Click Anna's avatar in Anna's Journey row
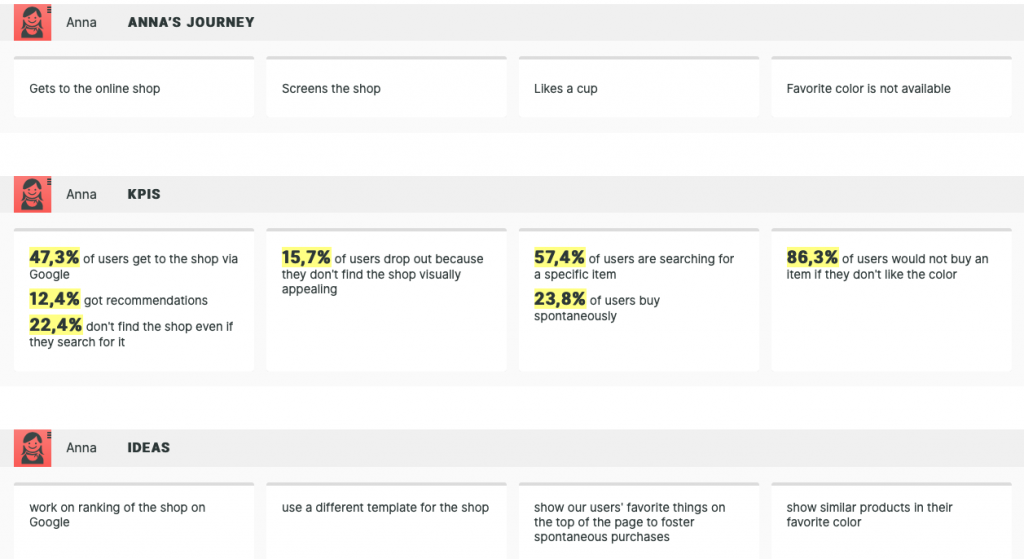1024x559 pixels. [x=32, y=23]
